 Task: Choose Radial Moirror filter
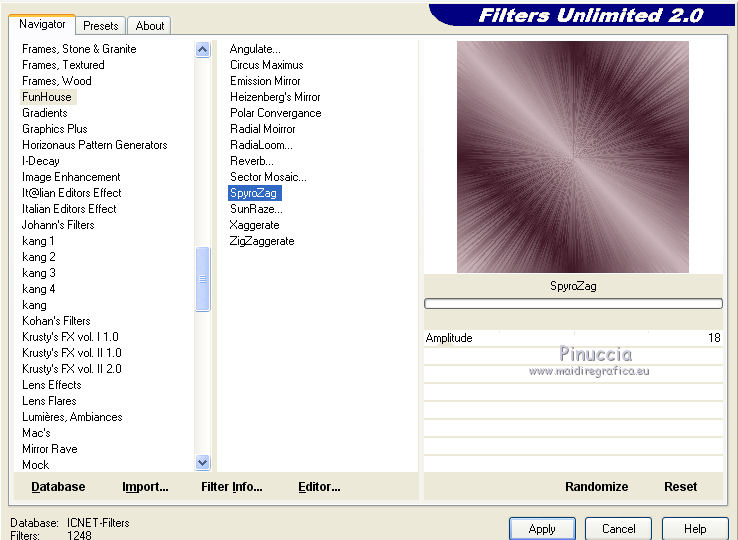point(263,129)
